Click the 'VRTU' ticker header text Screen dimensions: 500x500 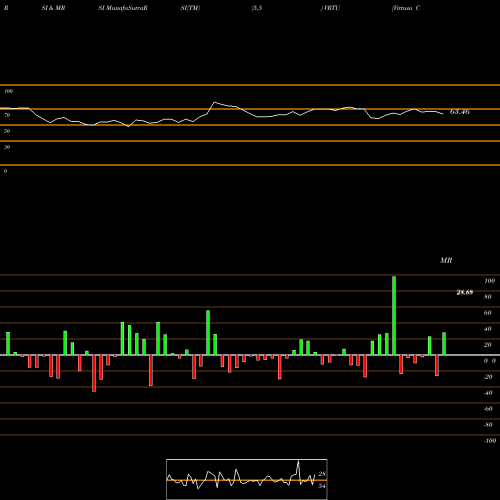point(330,8)
